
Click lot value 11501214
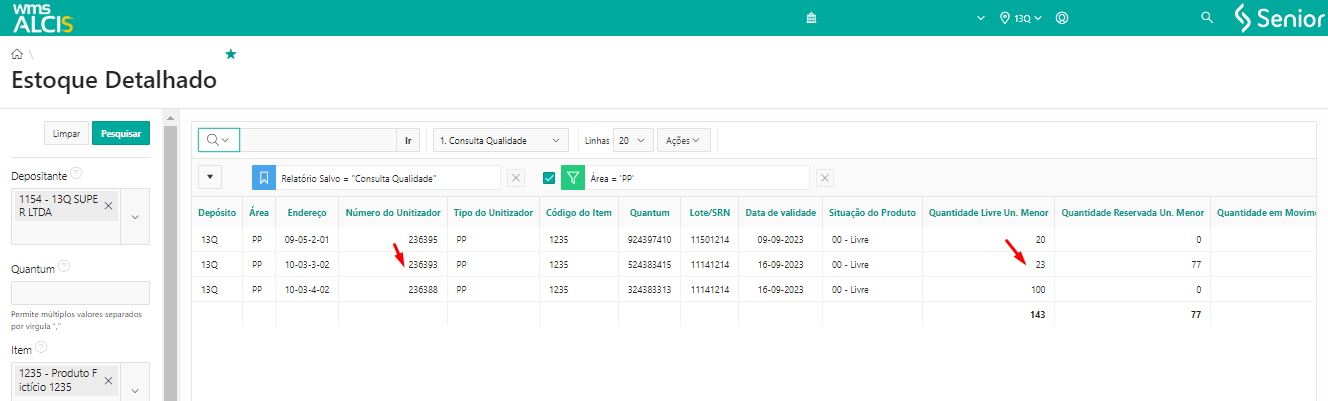point(710,240)
